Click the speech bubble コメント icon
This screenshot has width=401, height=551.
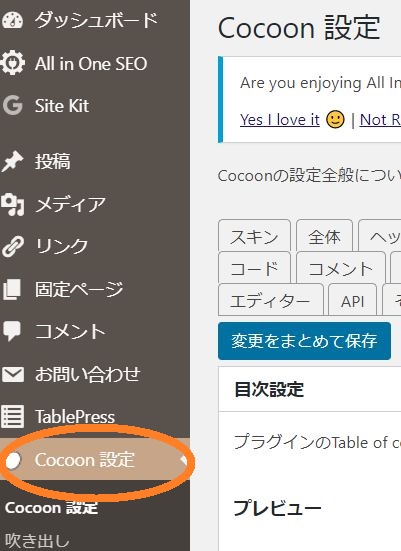(13, 331)
